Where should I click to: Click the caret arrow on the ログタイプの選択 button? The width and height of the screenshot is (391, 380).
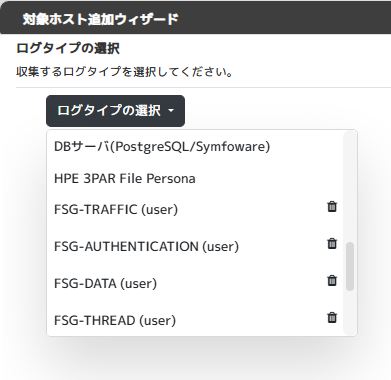point(171,111)
